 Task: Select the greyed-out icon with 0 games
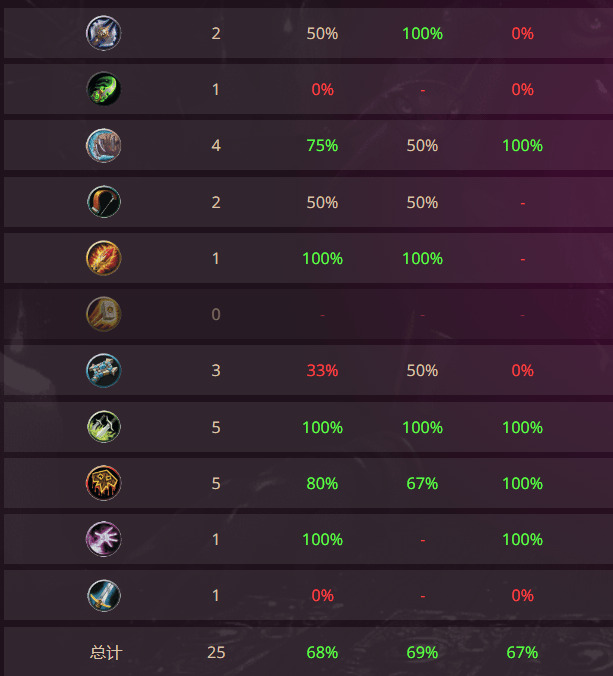tap(103, 314)
